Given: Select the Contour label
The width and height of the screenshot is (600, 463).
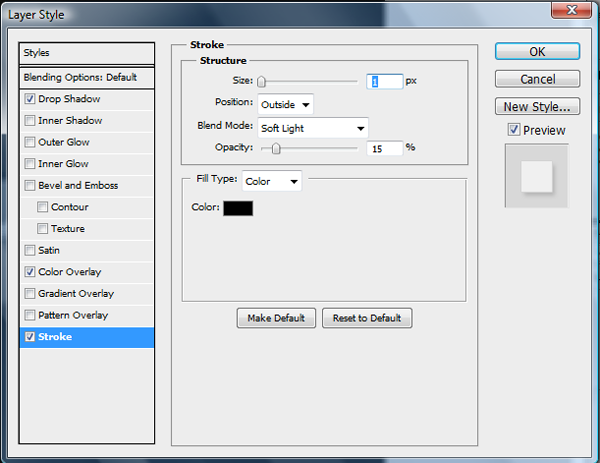Looking at the screenshot, I should pos(70,207).
